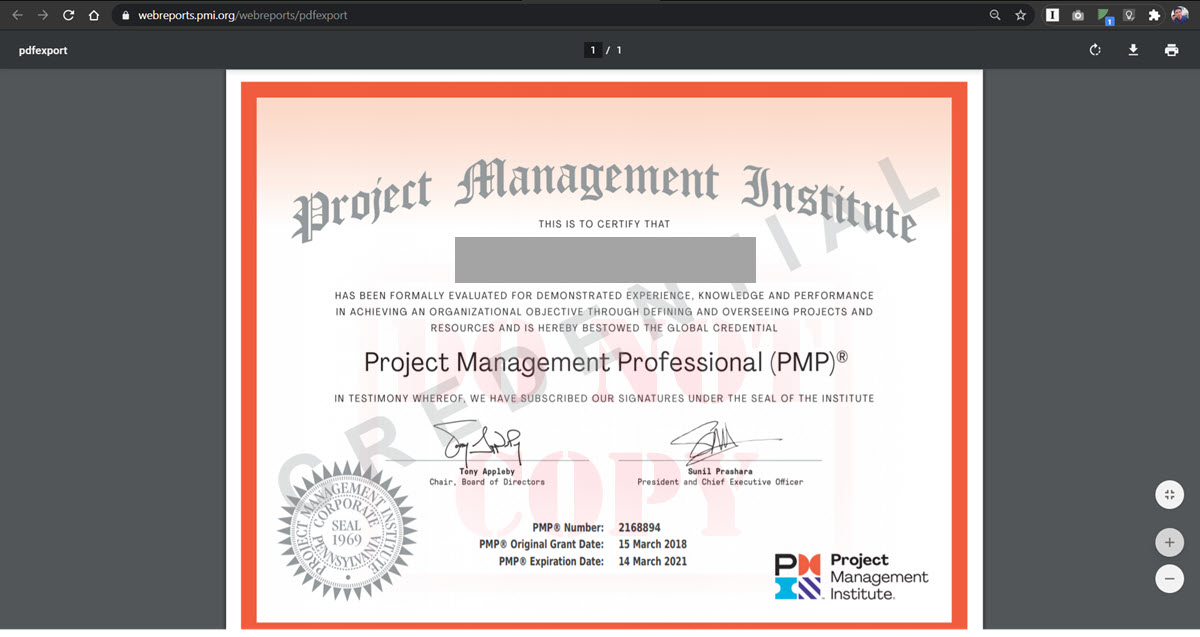
Task: Rotate the PDF clockwise
Action: 1096,50
